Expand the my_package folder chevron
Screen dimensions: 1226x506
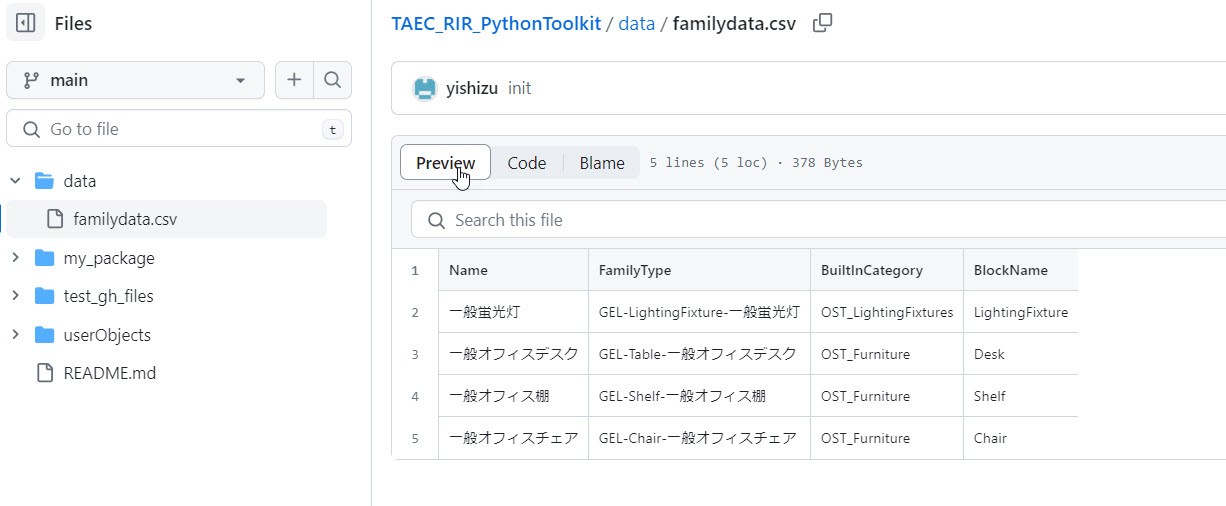tap(15, 258)
